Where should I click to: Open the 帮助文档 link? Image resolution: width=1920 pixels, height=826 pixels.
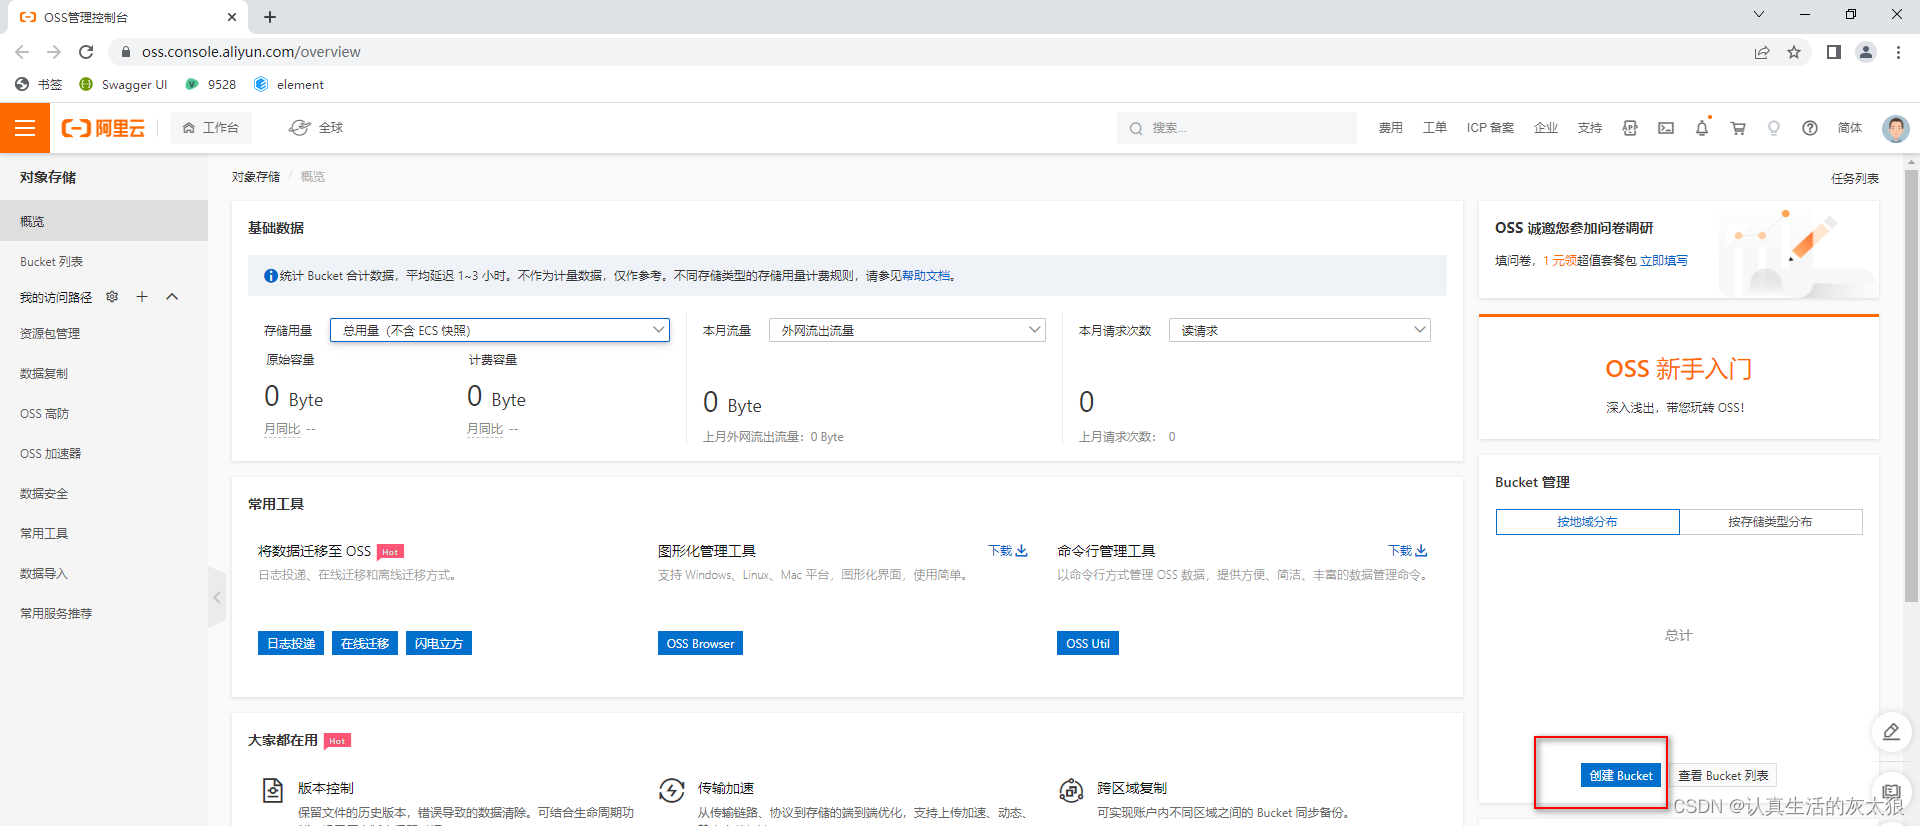click(x=926, y=276)
